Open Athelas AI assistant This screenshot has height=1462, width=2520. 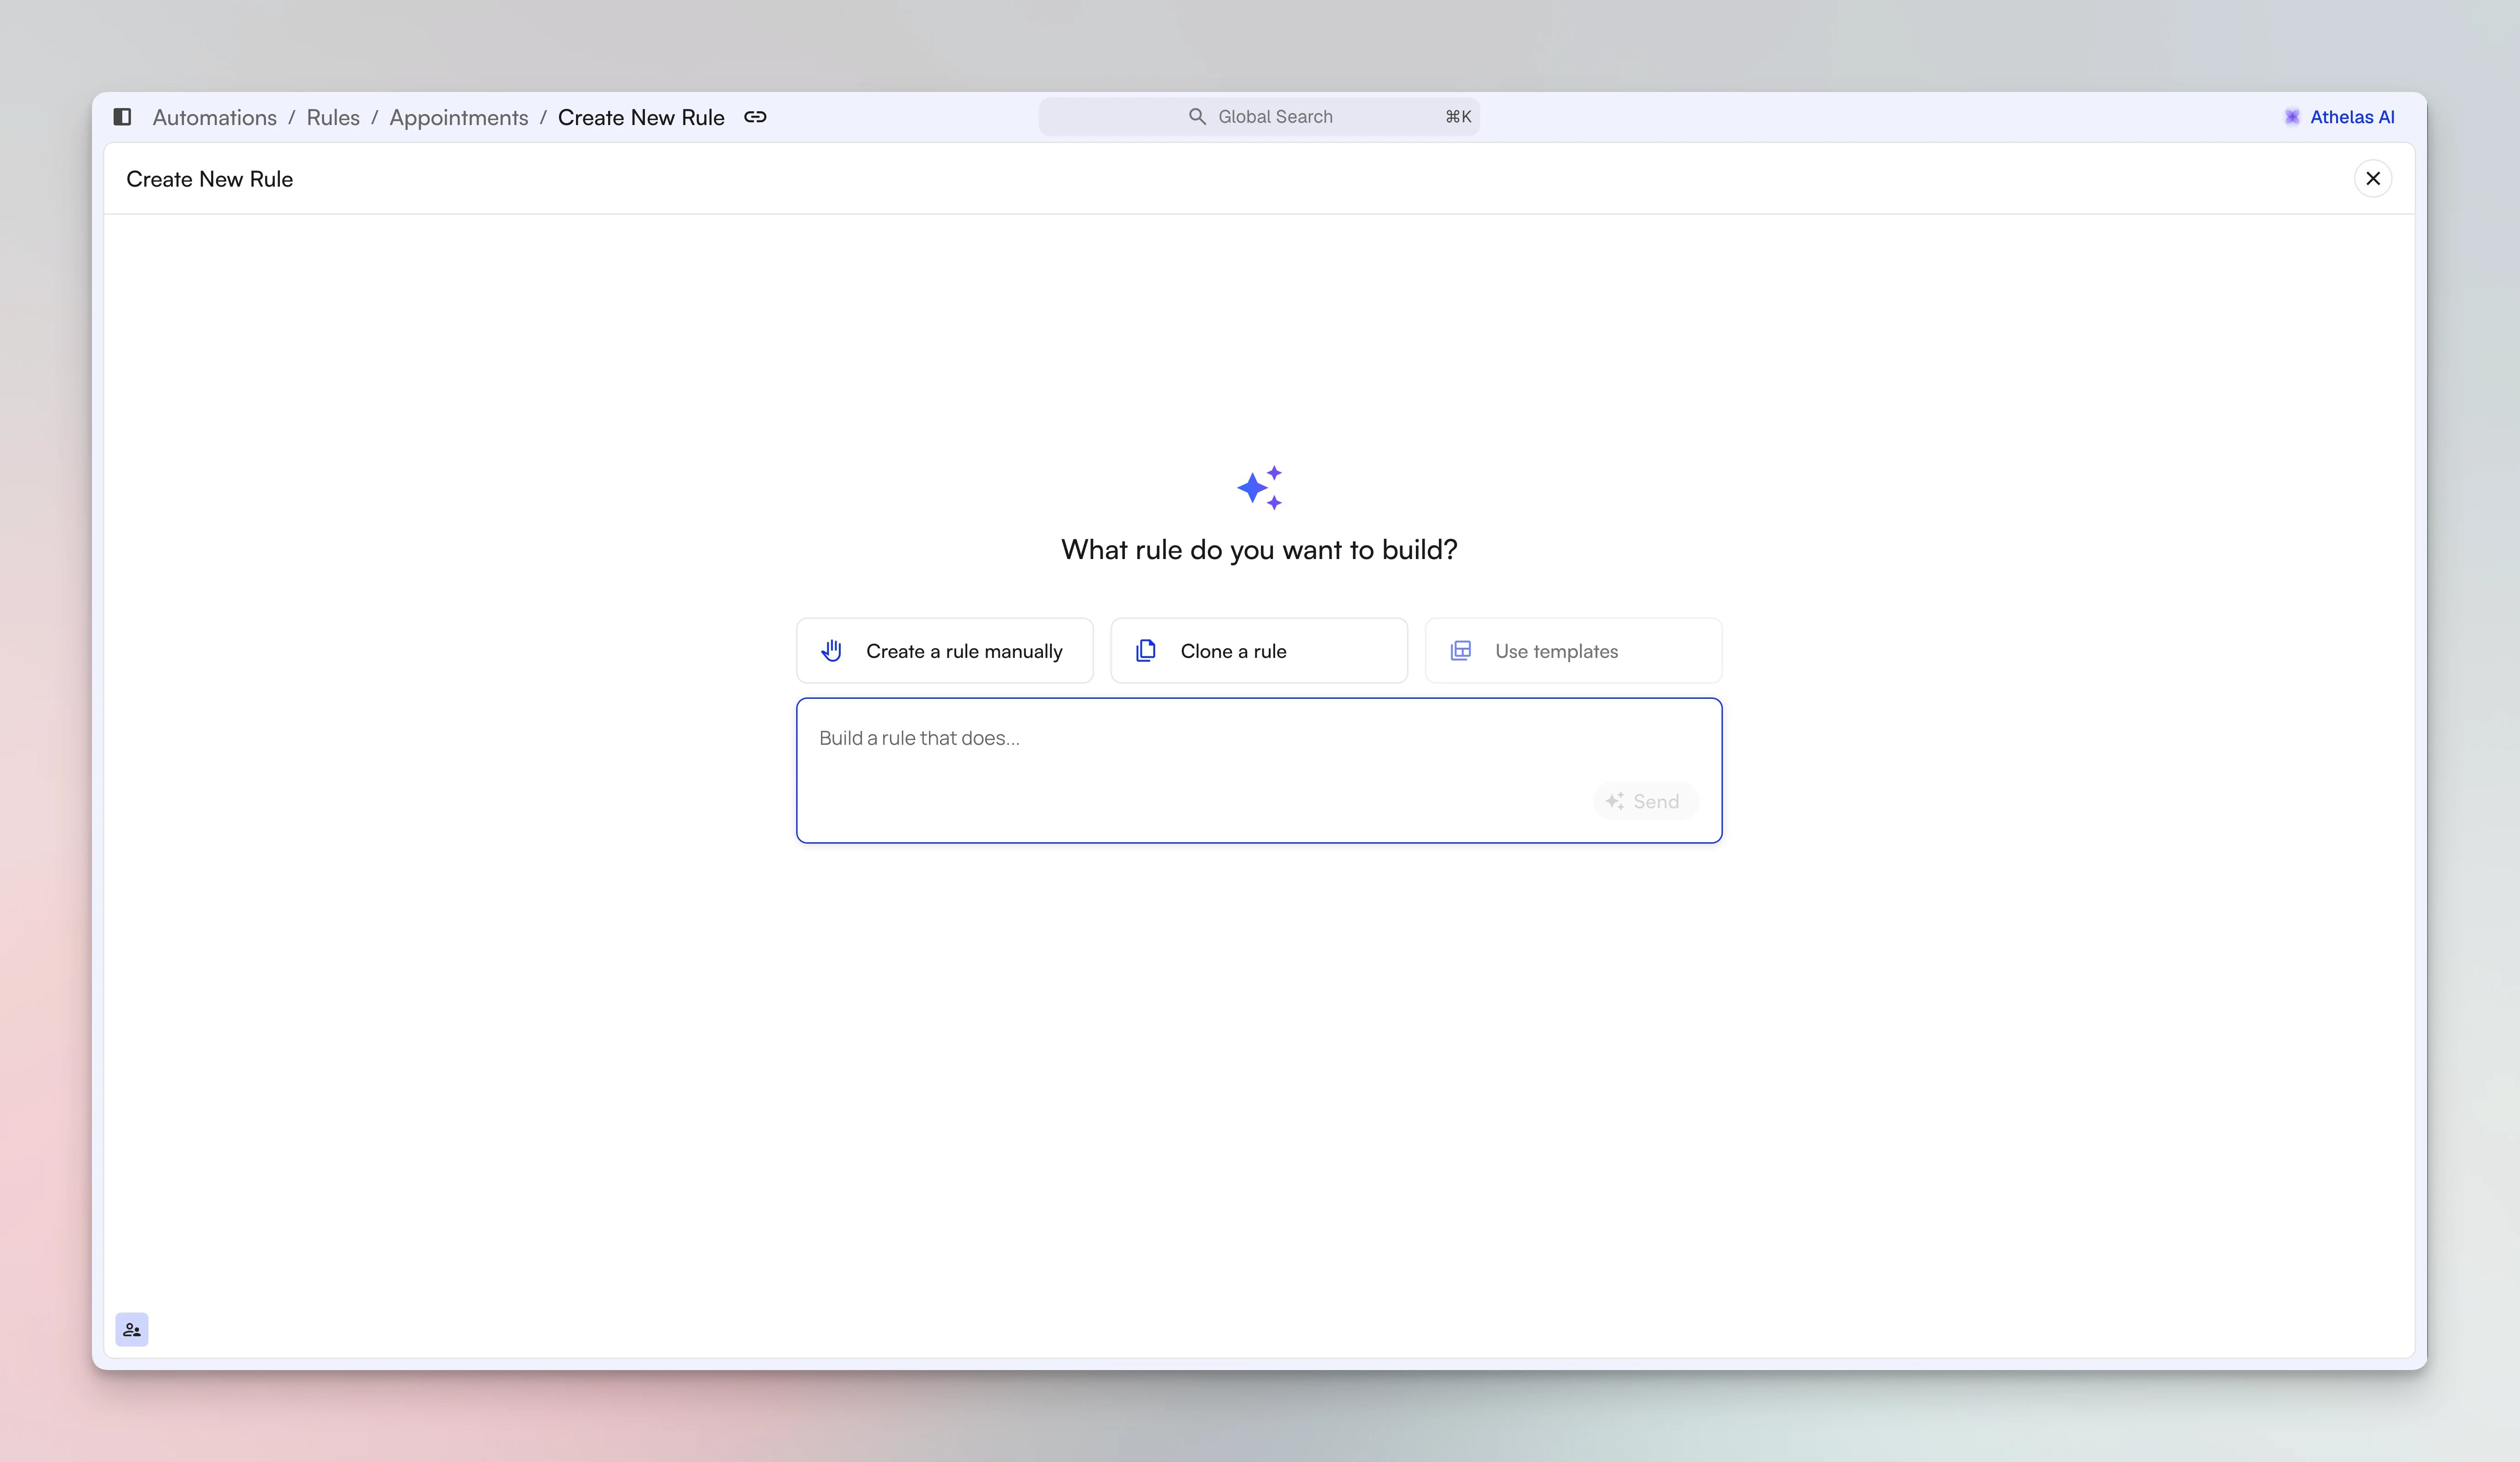(x=2339, y=117)
